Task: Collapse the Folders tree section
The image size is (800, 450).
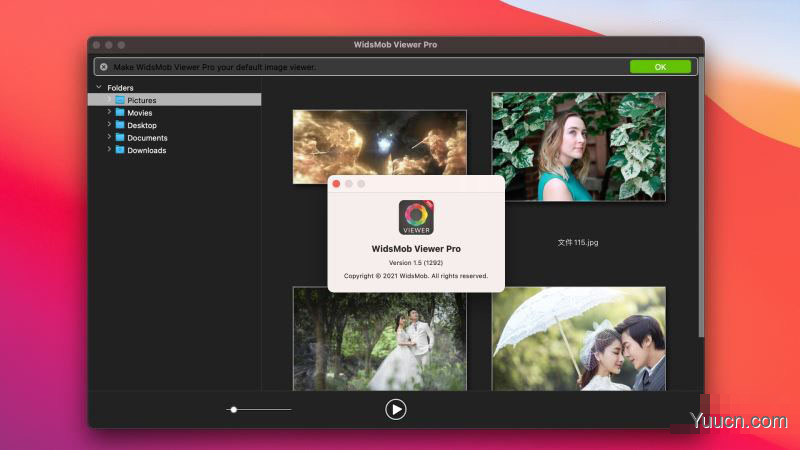Action: 98,88
